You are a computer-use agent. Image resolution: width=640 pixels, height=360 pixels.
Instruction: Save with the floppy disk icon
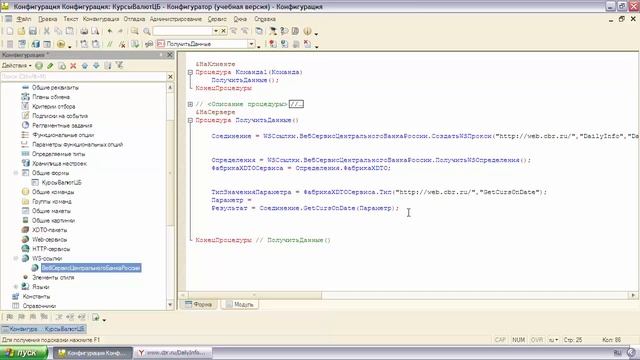(33, 31)
